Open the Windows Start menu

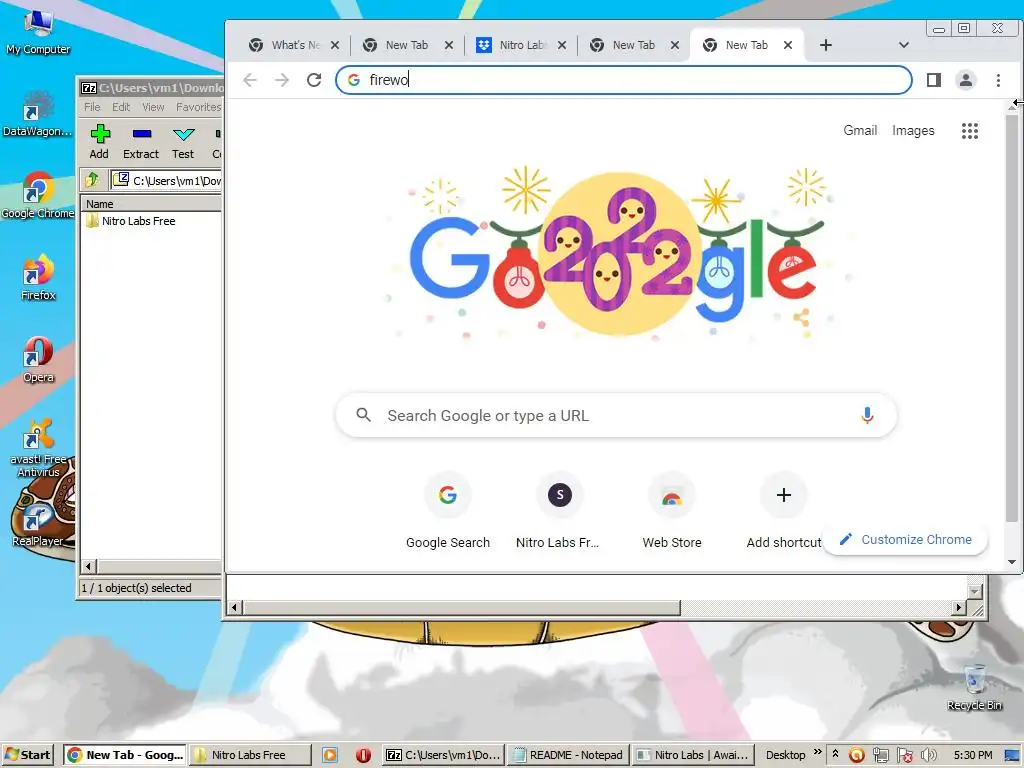[x=27, y=755]
